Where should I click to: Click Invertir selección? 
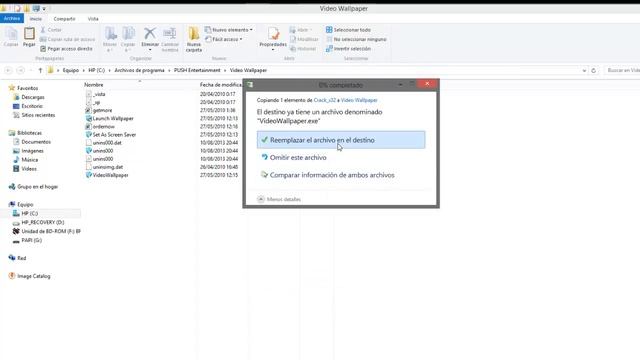pyautogui.click(x=348, y=49)
